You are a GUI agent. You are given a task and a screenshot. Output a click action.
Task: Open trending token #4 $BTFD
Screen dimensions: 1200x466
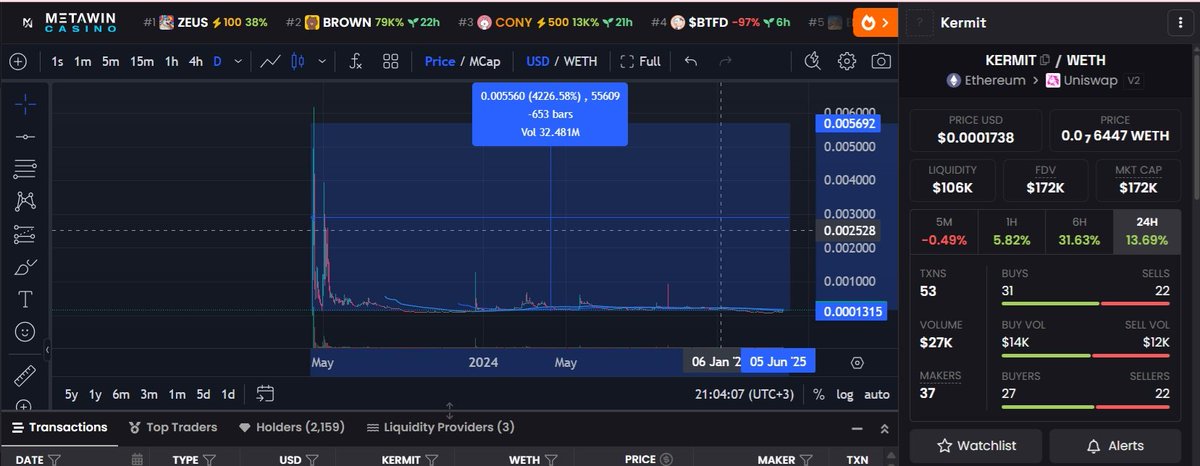(720, 21)
